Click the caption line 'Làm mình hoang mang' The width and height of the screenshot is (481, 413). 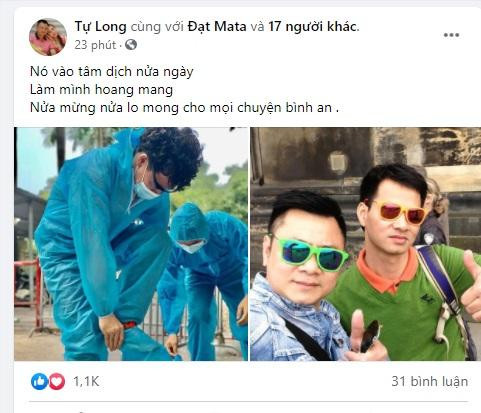pos(101,90)
